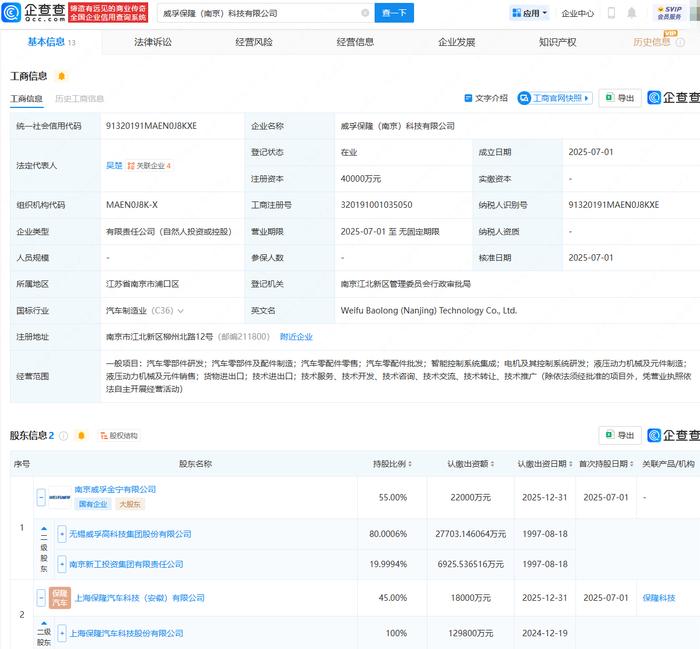Open 附近企业 nearby companies link
This screenshot has width=700, height=649.
click(x=296, y=337)
